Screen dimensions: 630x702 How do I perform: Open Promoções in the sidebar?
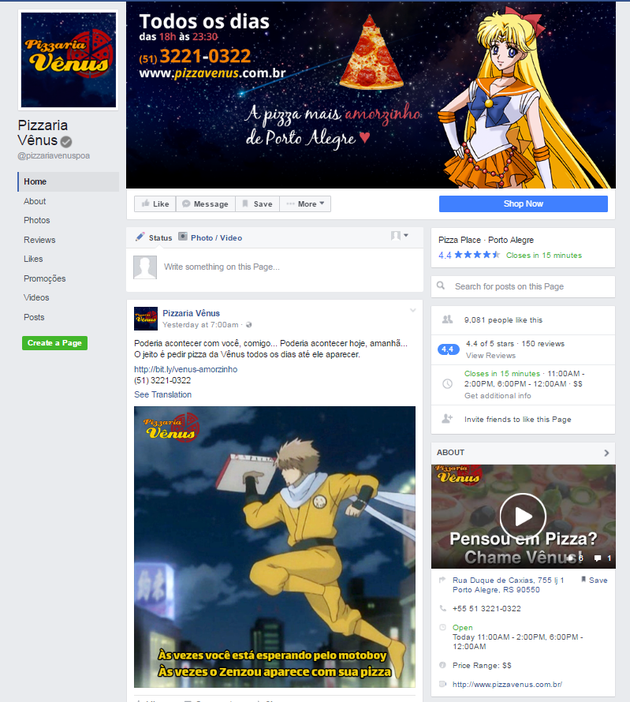[x=45, y=278]
